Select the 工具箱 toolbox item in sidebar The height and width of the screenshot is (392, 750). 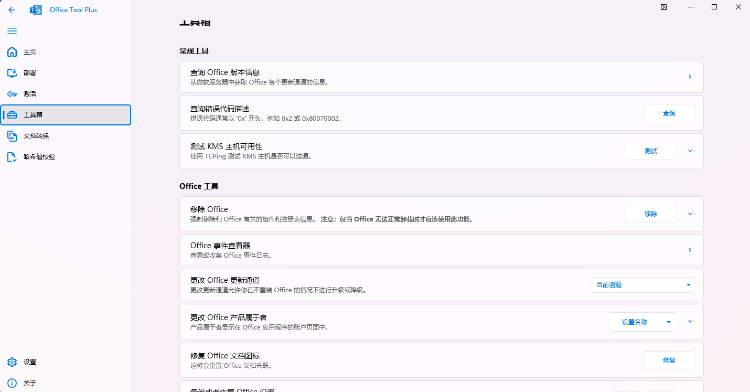coord(66,115)
